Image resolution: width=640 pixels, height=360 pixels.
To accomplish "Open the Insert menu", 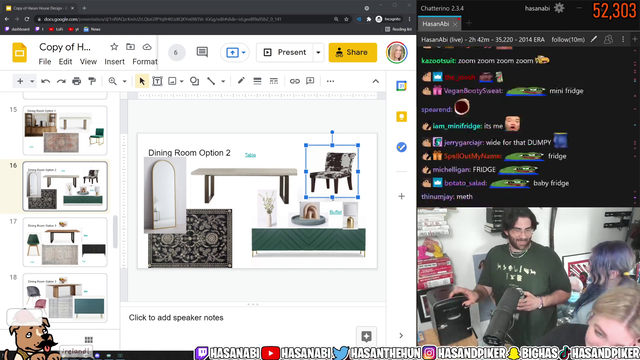I will pos(115,62).
